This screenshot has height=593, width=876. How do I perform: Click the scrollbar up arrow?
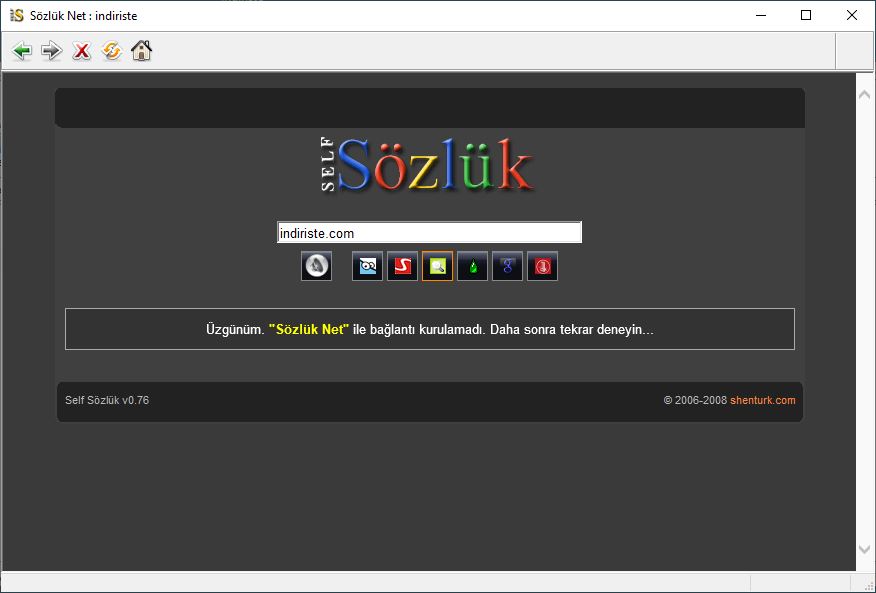click(864, 94)
